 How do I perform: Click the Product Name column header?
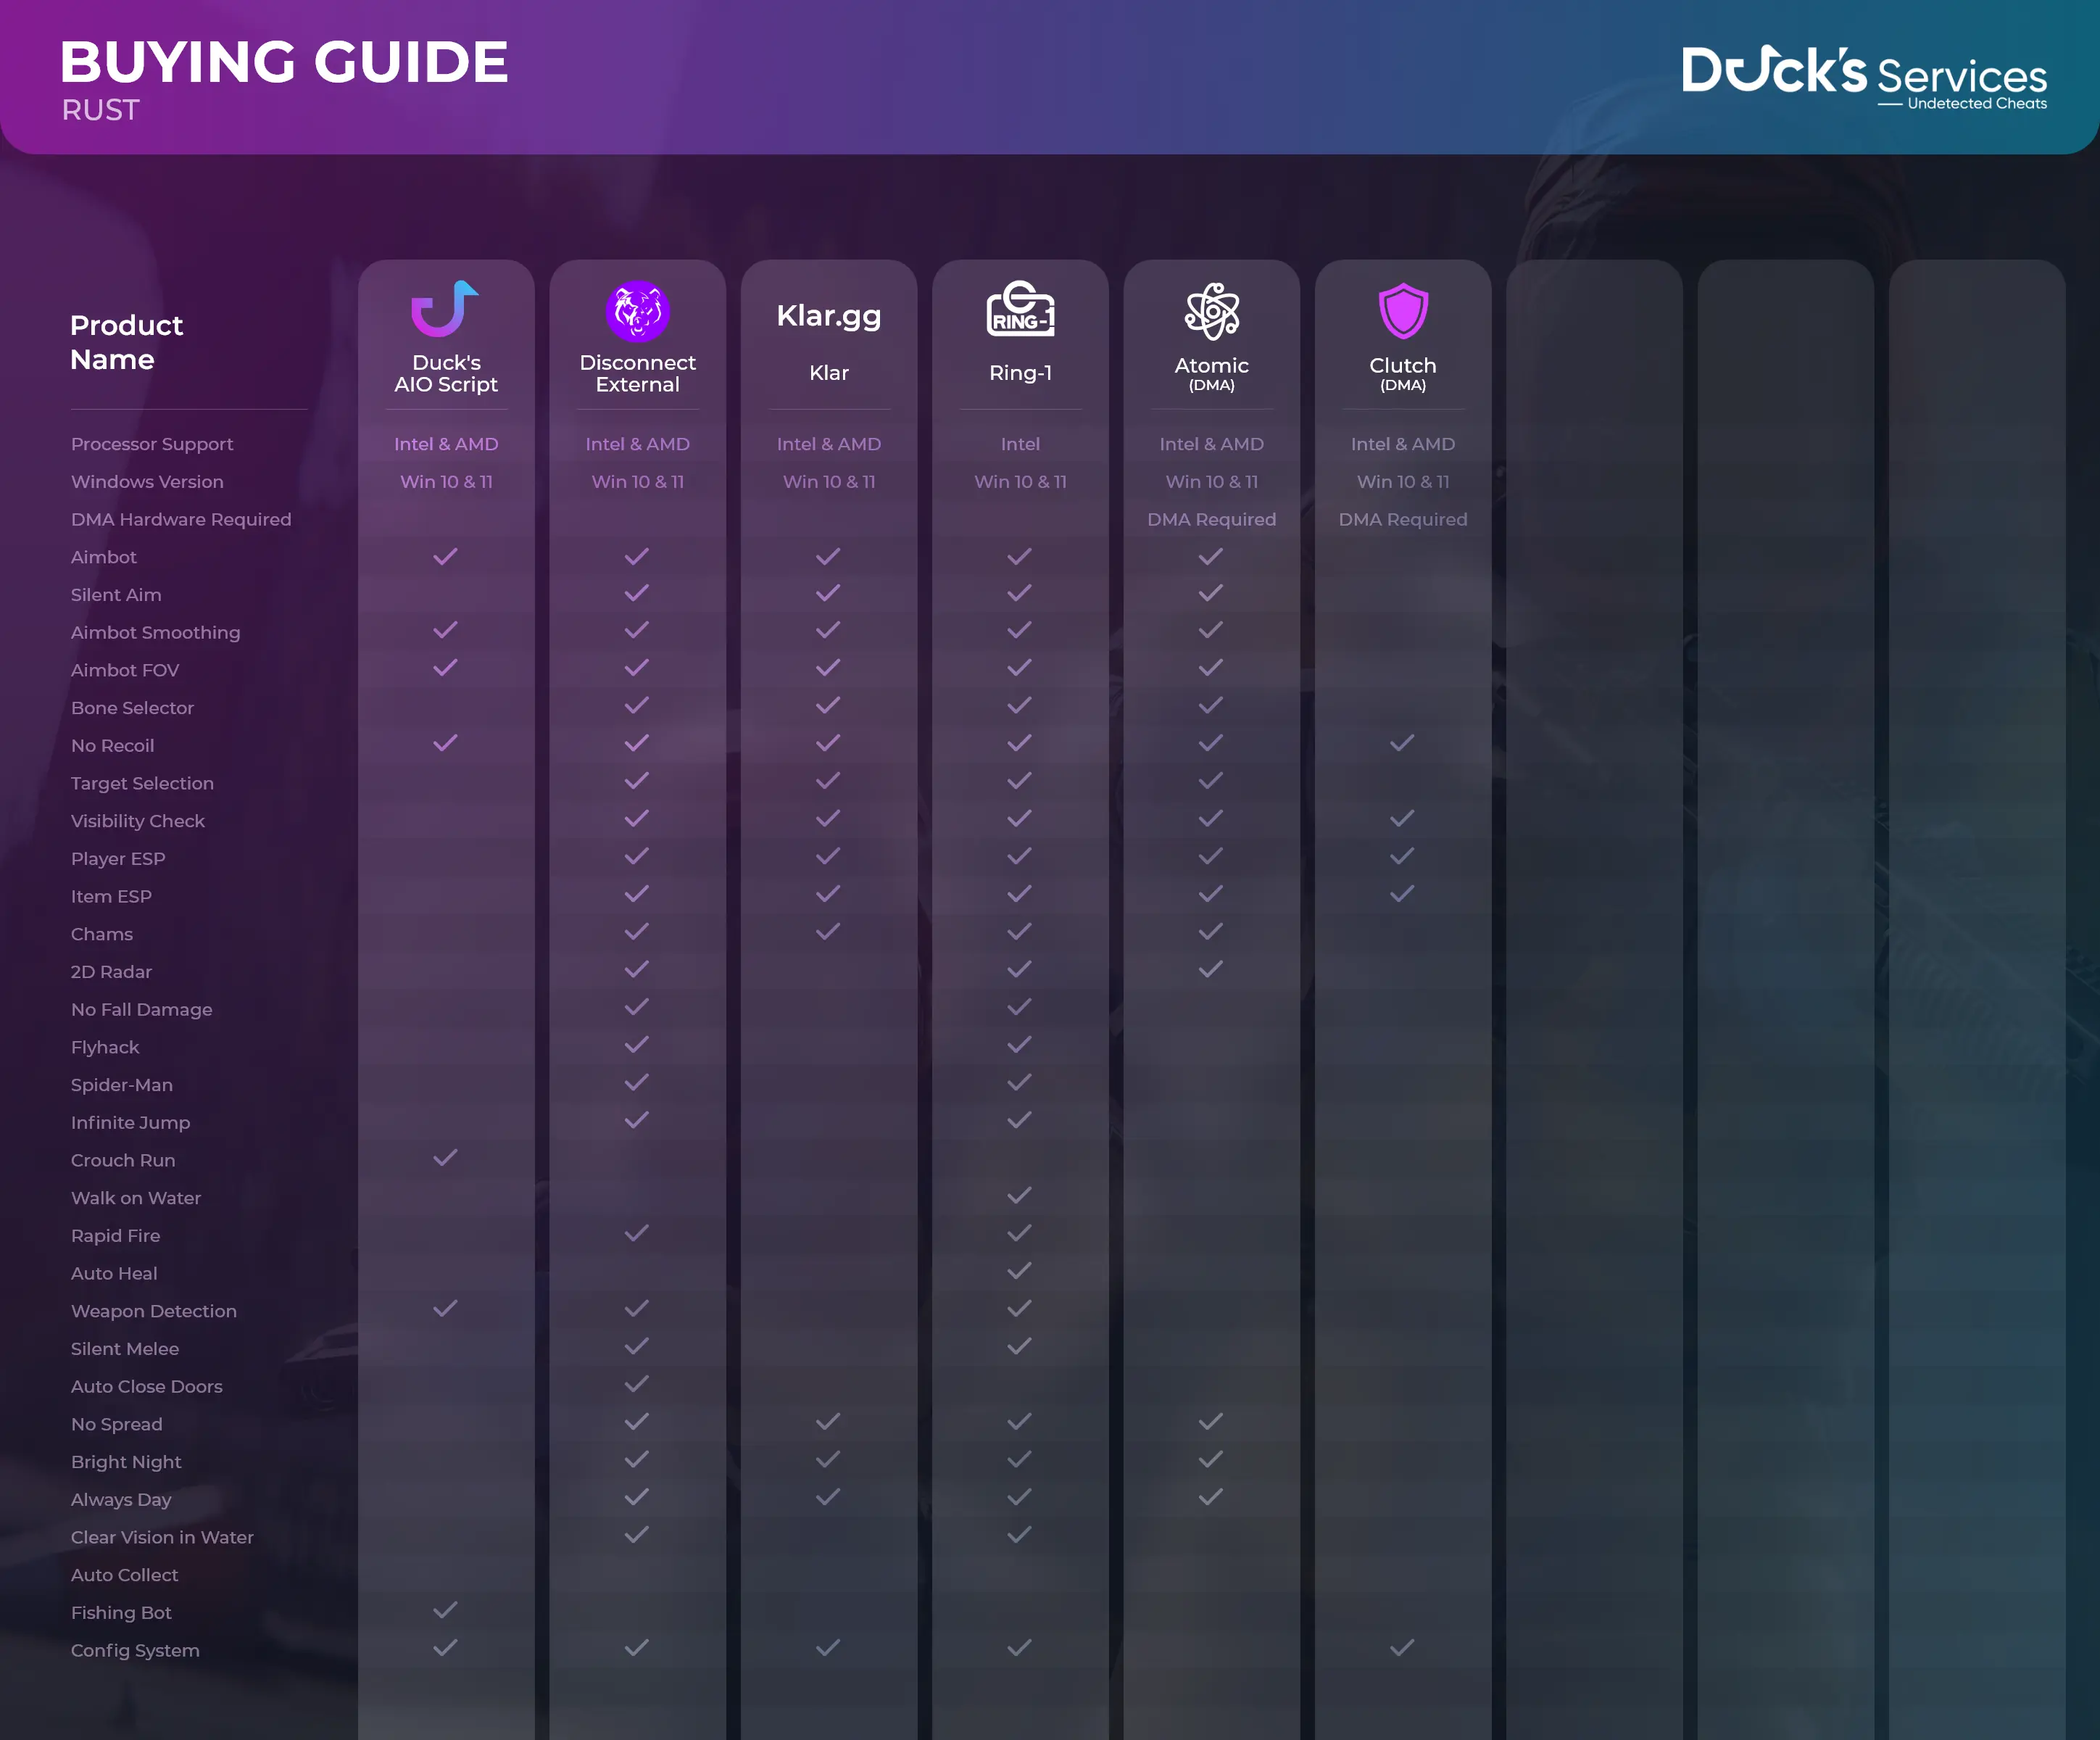pyautogui.click(x=126, y=342)
